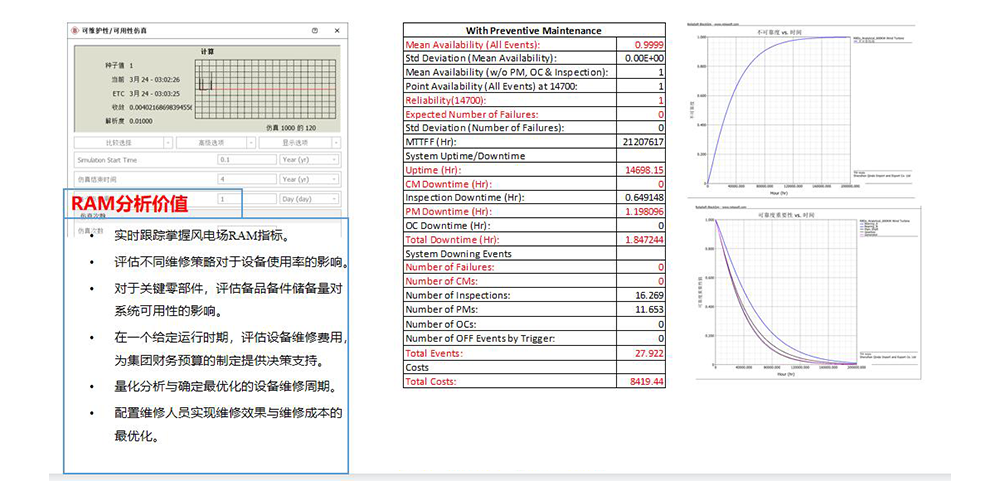Click the 'Costs' section row
1000x500 pixels.
534,367
